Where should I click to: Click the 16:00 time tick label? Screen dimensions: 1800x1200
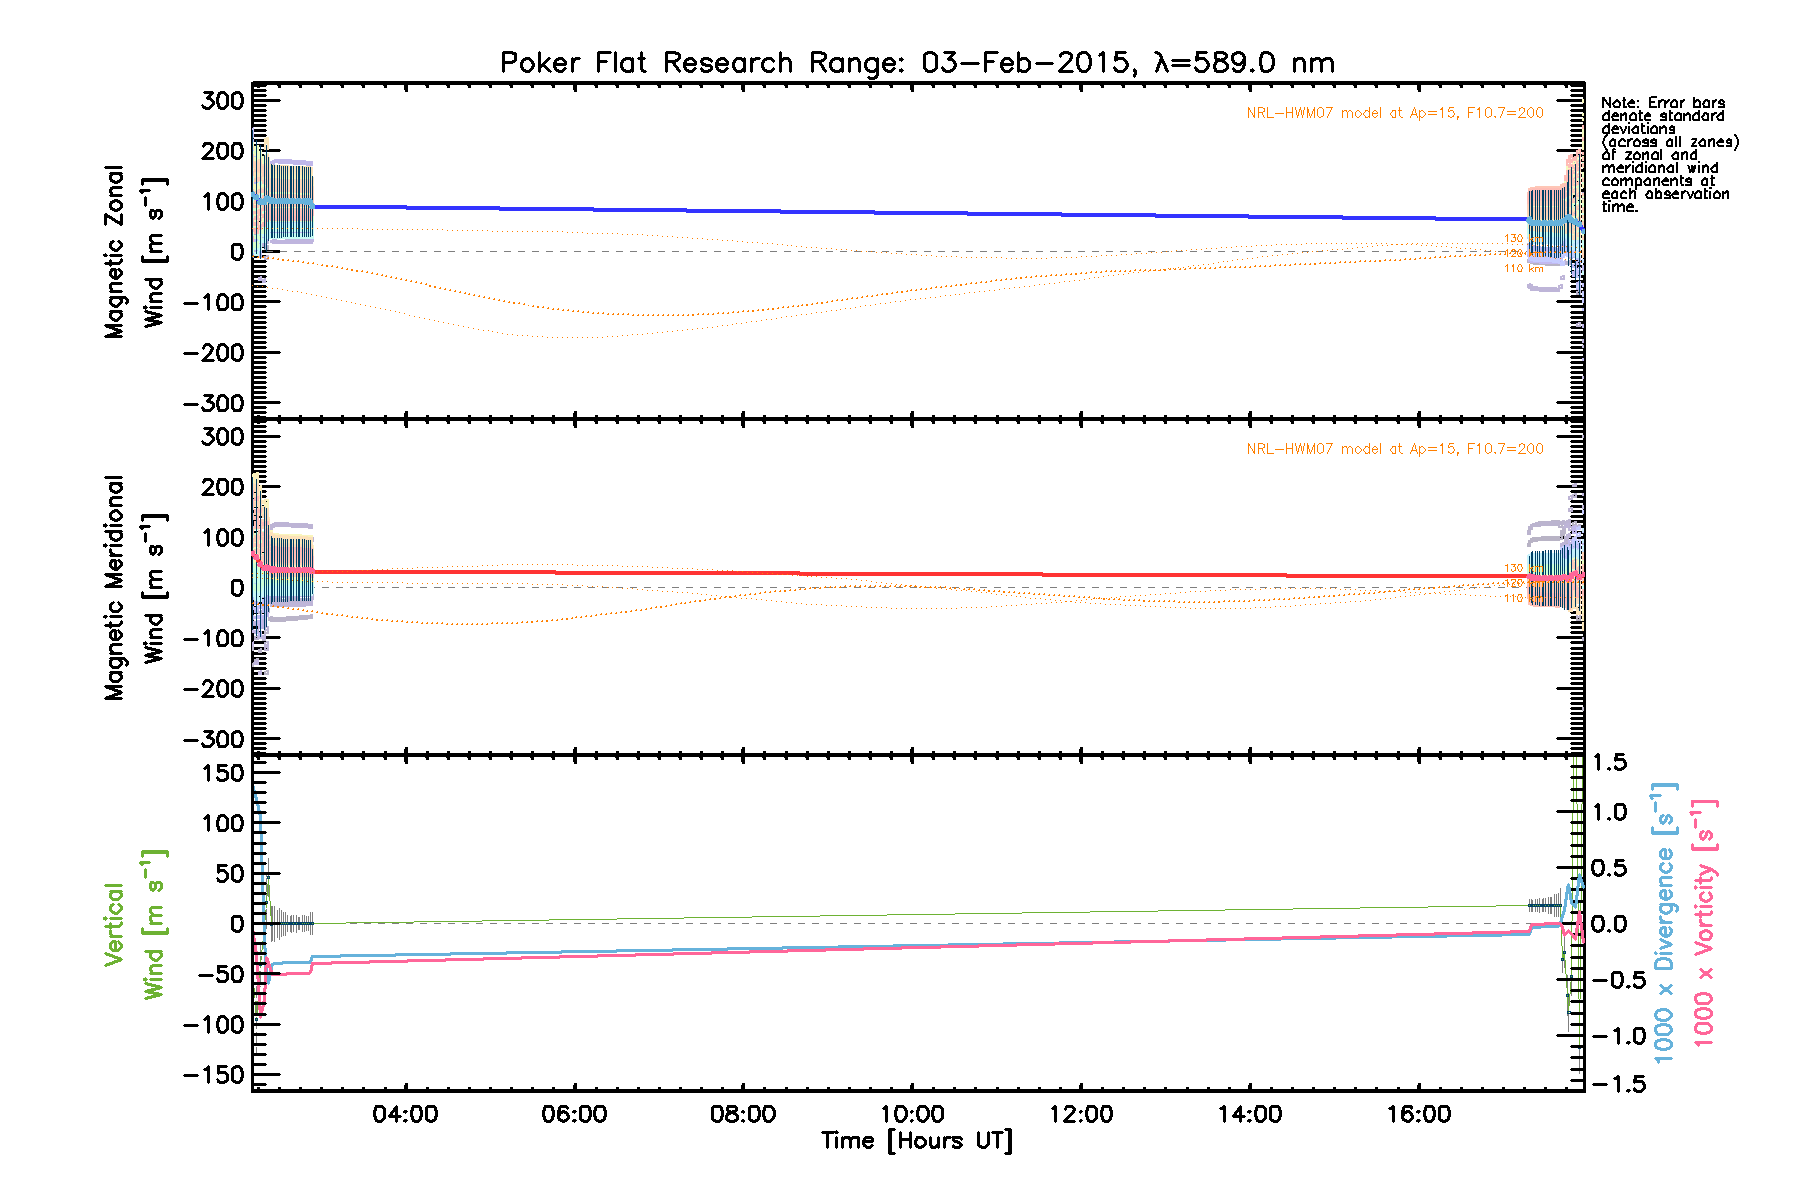point(1419,1115)
